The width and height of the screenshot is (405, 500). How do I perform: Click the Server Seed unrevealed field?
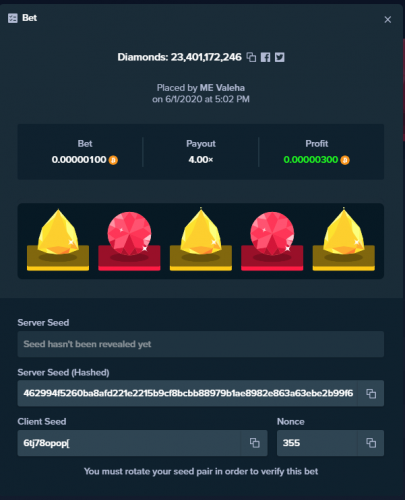(201, 344)
